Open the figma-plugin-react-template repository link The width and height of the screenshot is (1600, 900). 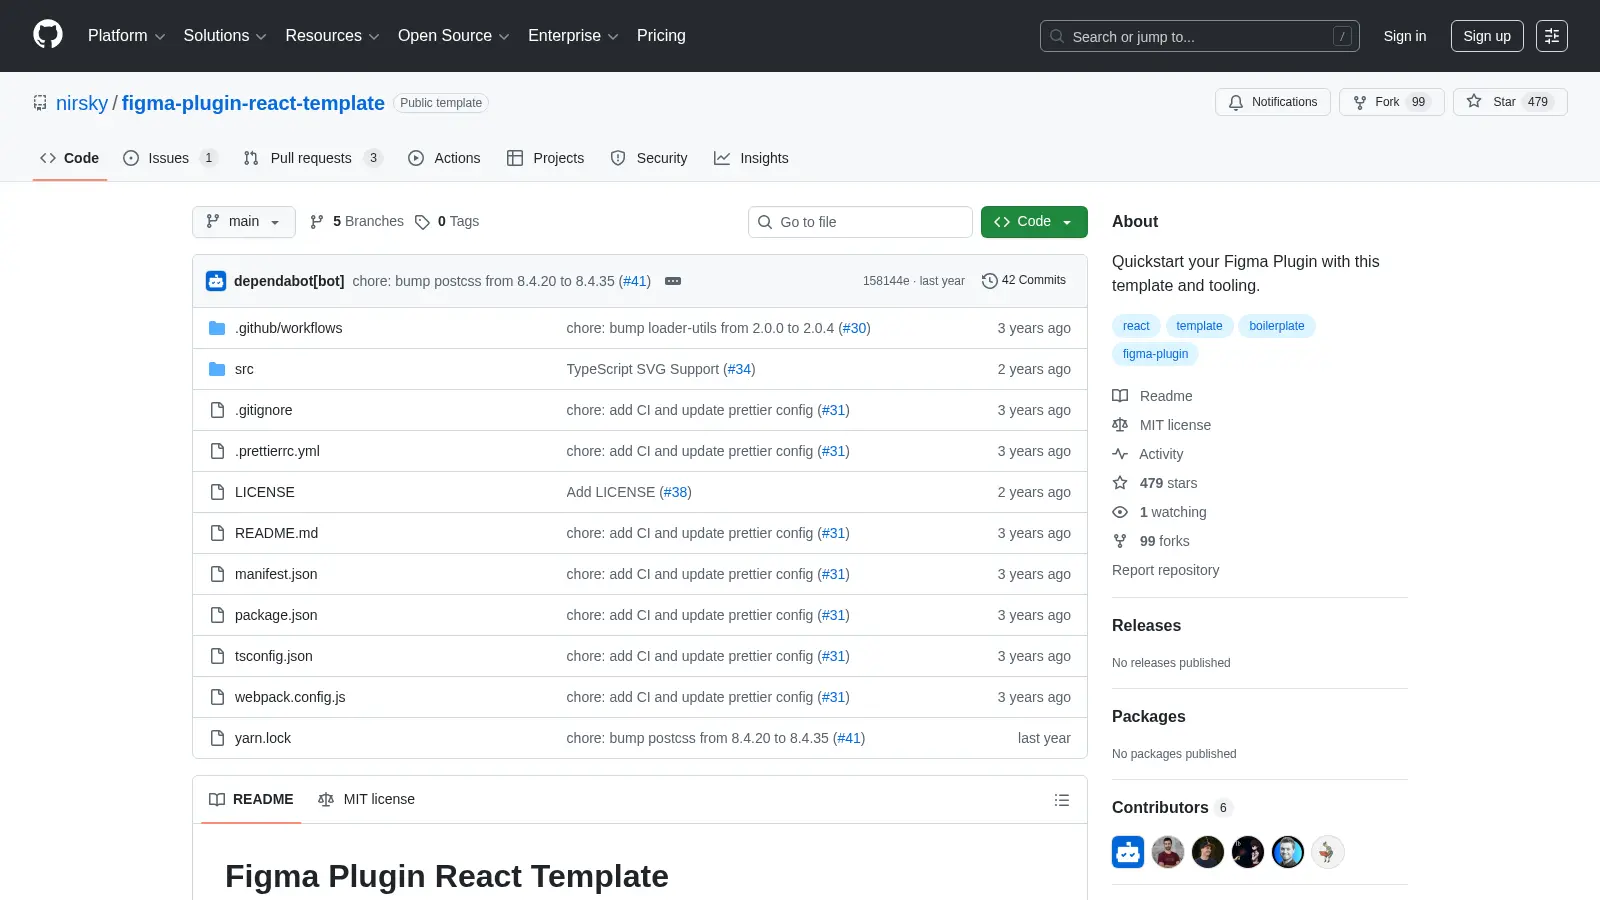coord(253,103)
